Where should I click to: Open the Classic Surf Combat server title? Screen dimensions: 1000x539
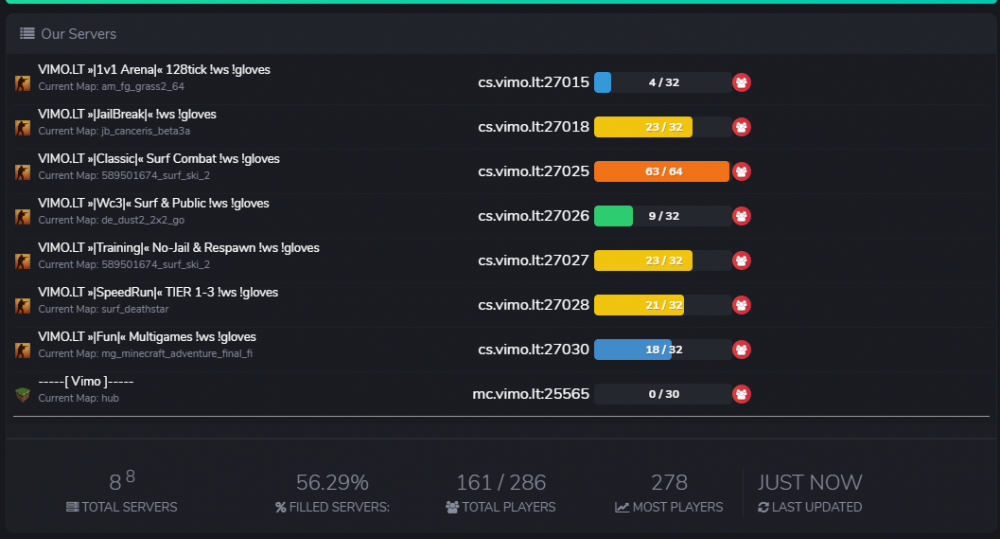click(x=159, y=159)
